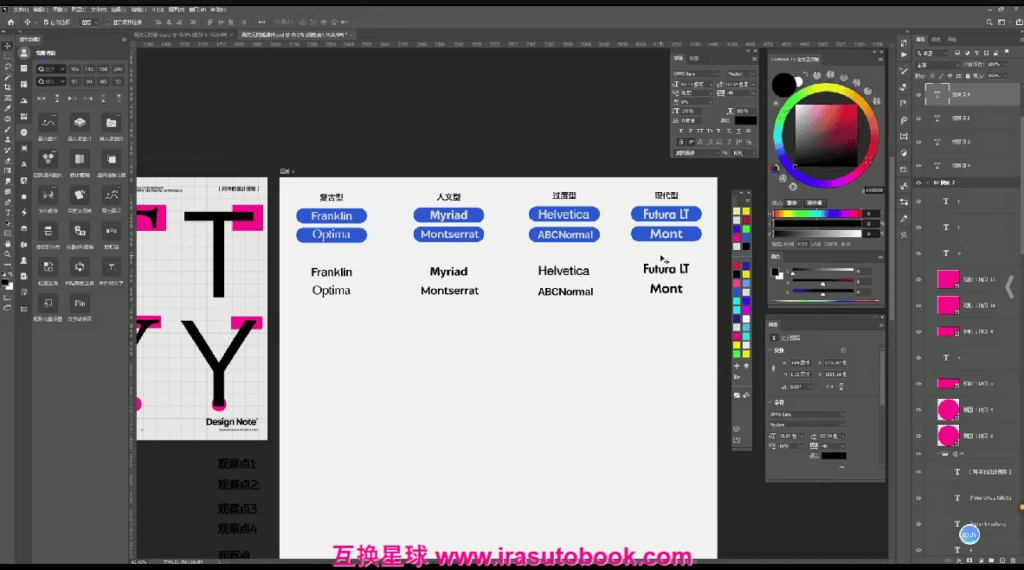This screenshot has width=1024, height=570.
Task: Select the Lasso tool
Action: [8, 67]
